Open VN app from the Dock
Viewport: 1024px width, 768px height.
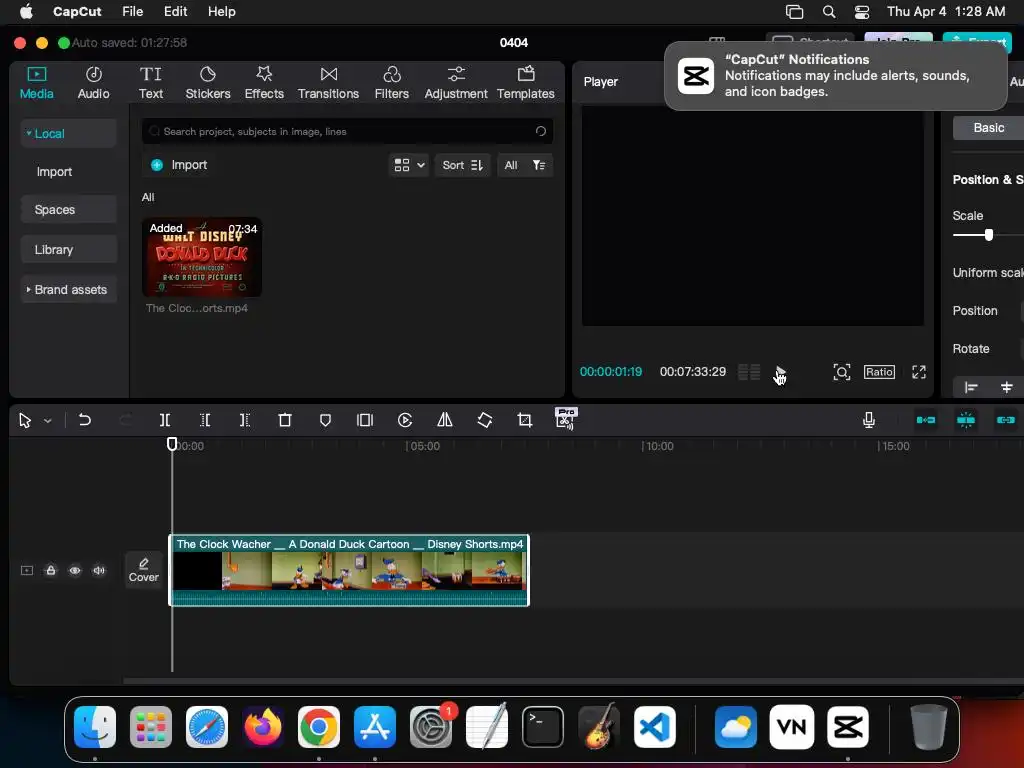click(x=792, y=727)
